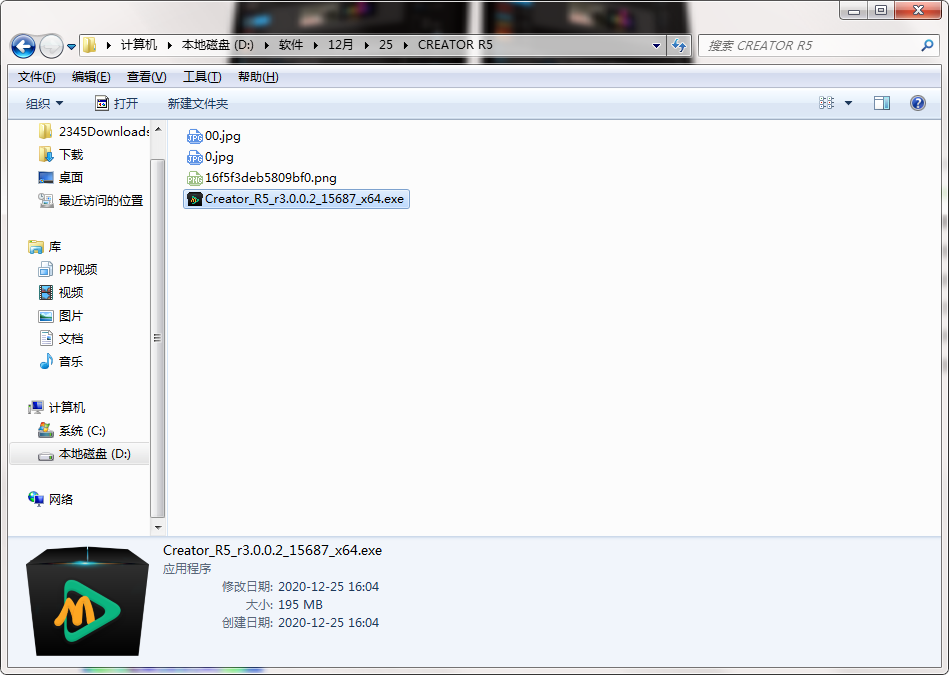Open the 系统 (C:) drive
949x675 pixels.
(x=71, y=430)
